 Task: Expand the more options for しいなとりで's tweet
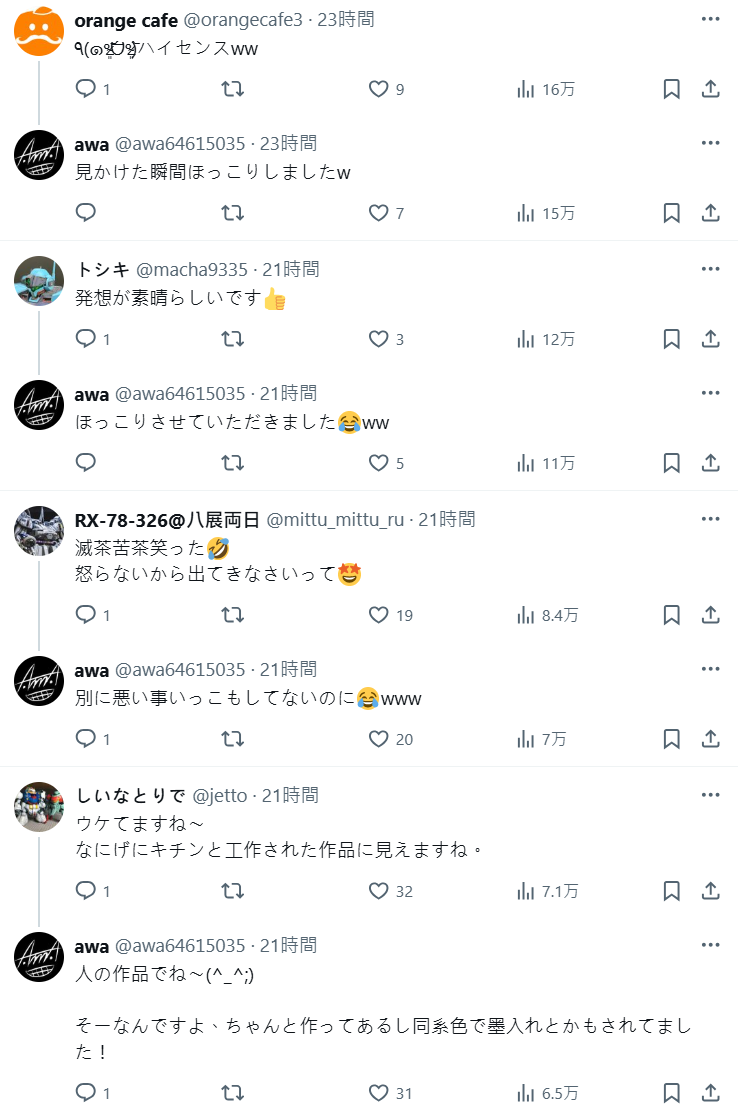710,795
